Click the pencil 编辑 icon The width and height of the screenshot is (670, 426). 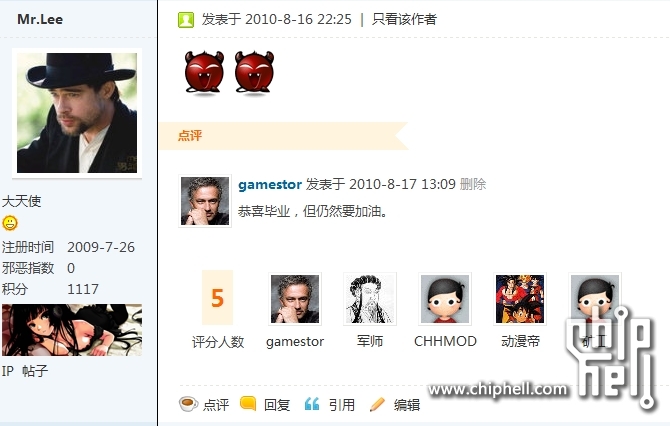[377, 404]
